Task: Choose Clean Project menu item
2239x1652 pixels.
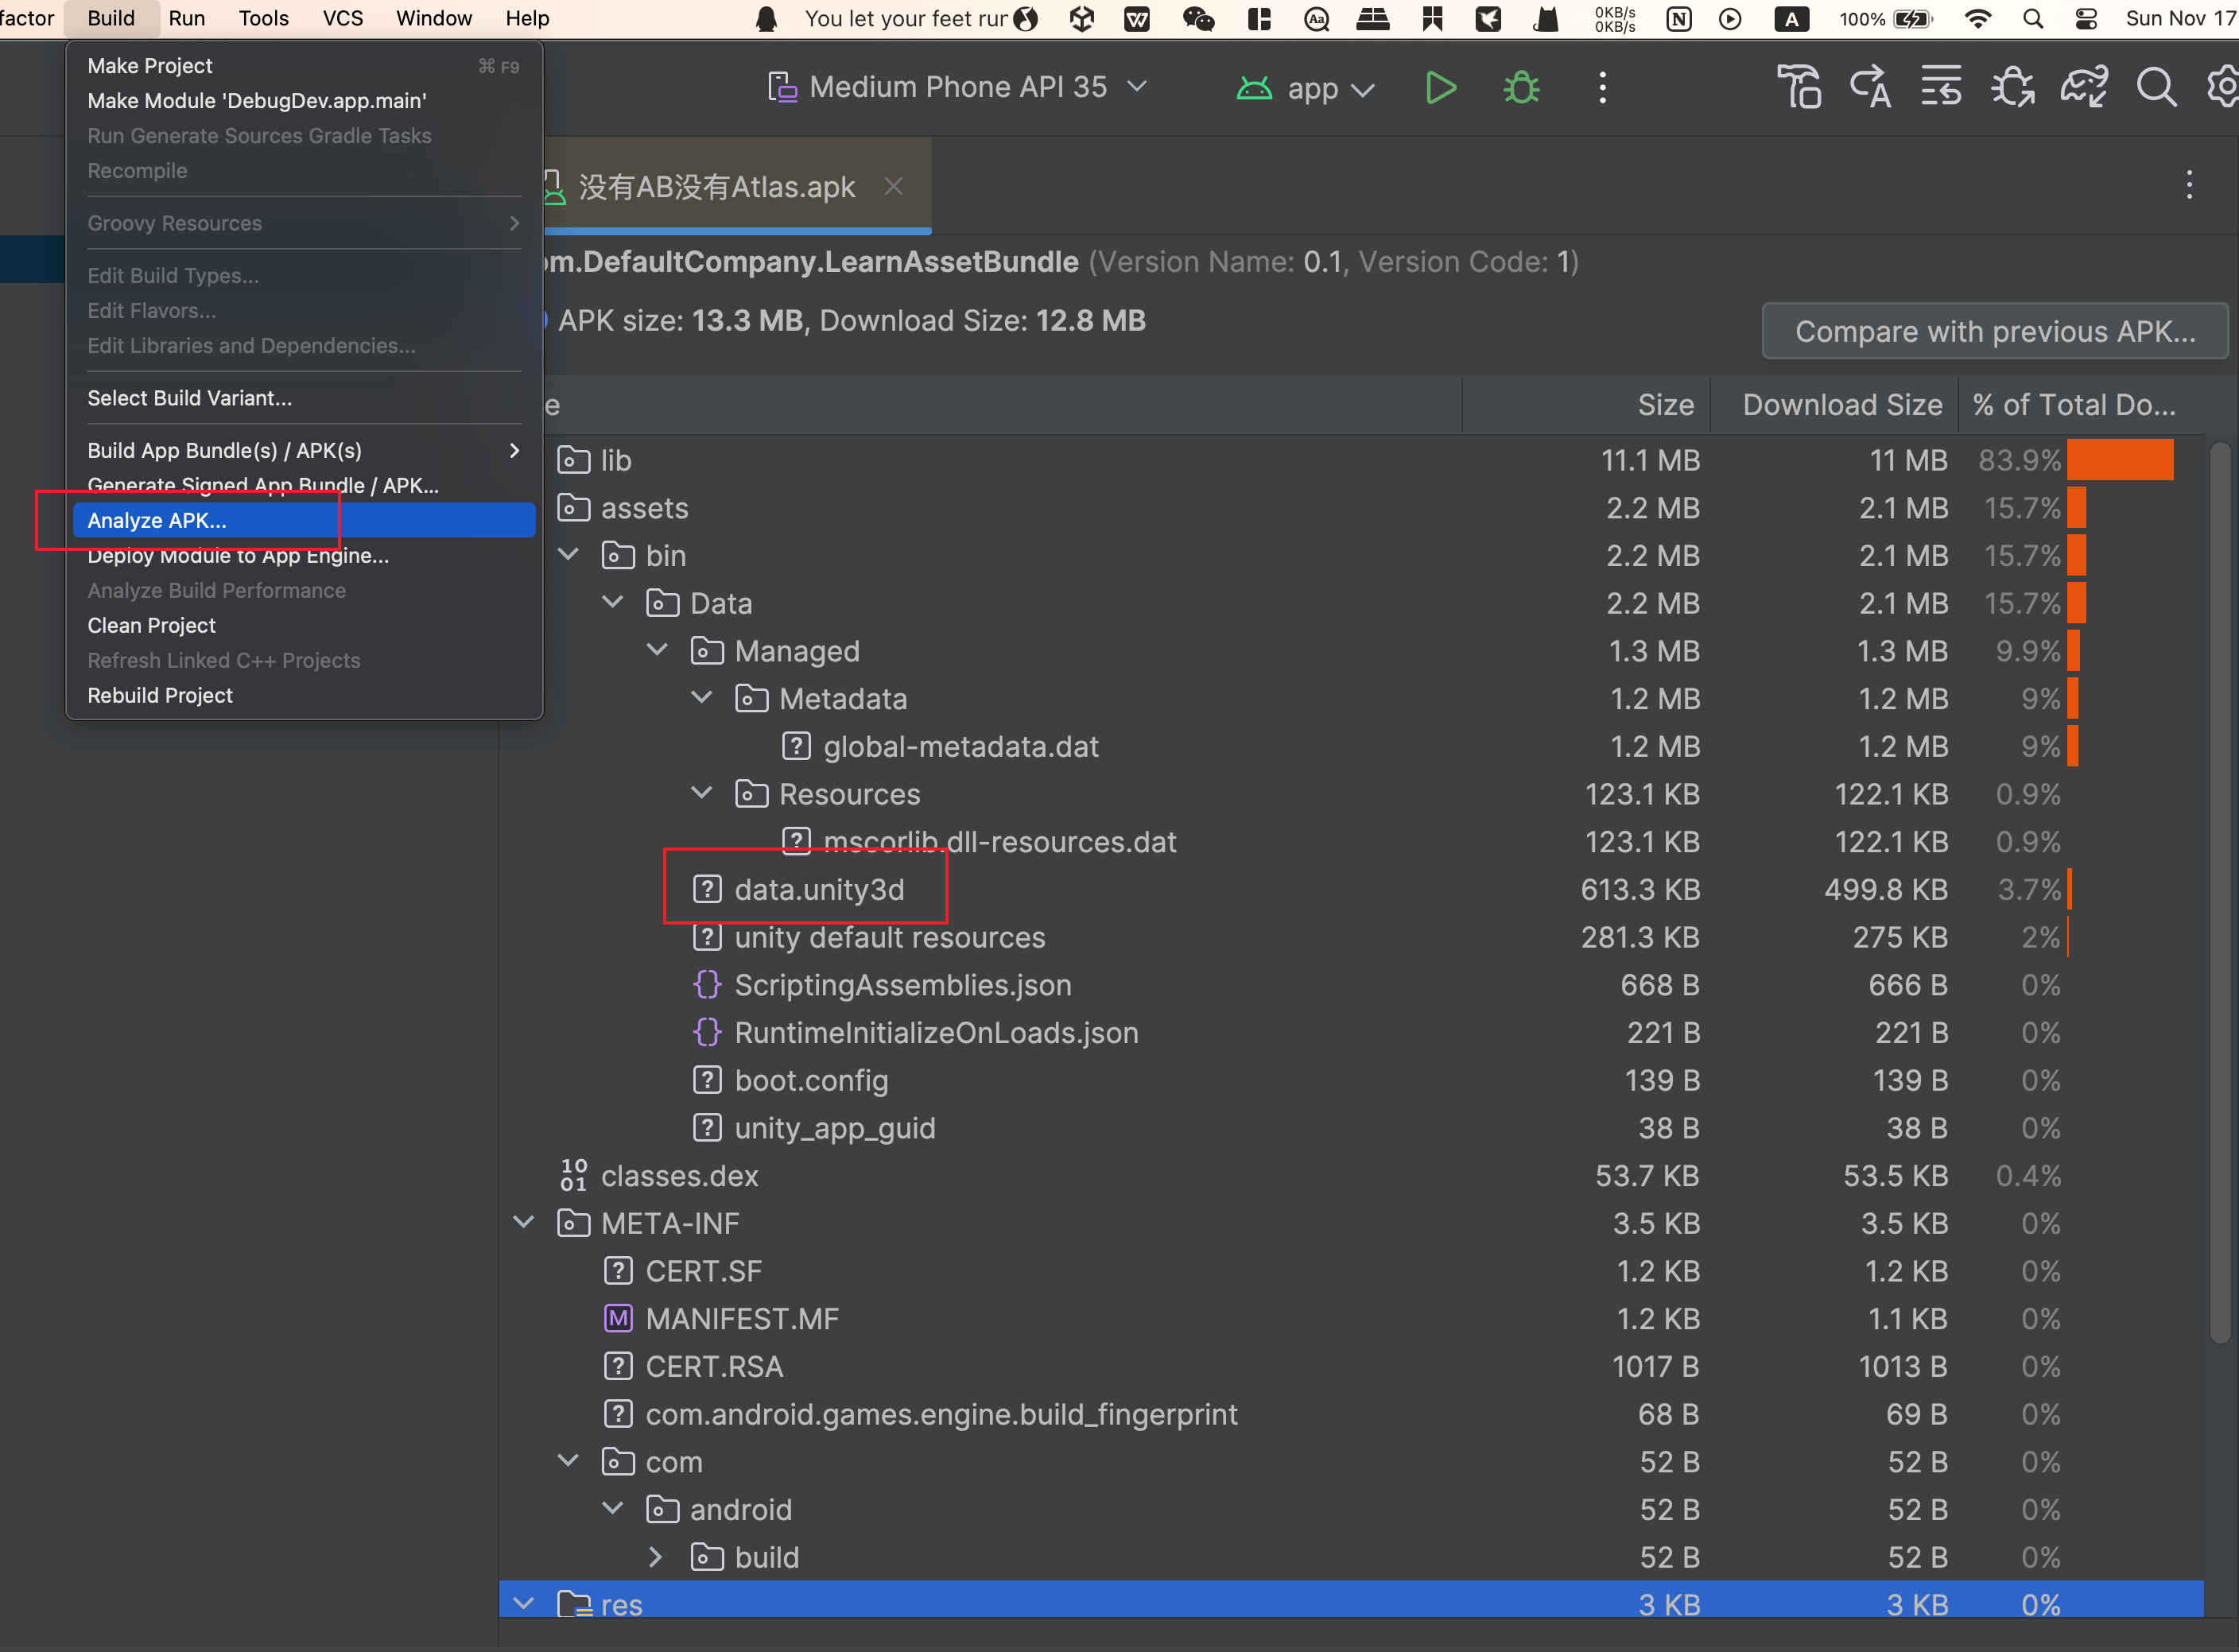Action: 304,625
